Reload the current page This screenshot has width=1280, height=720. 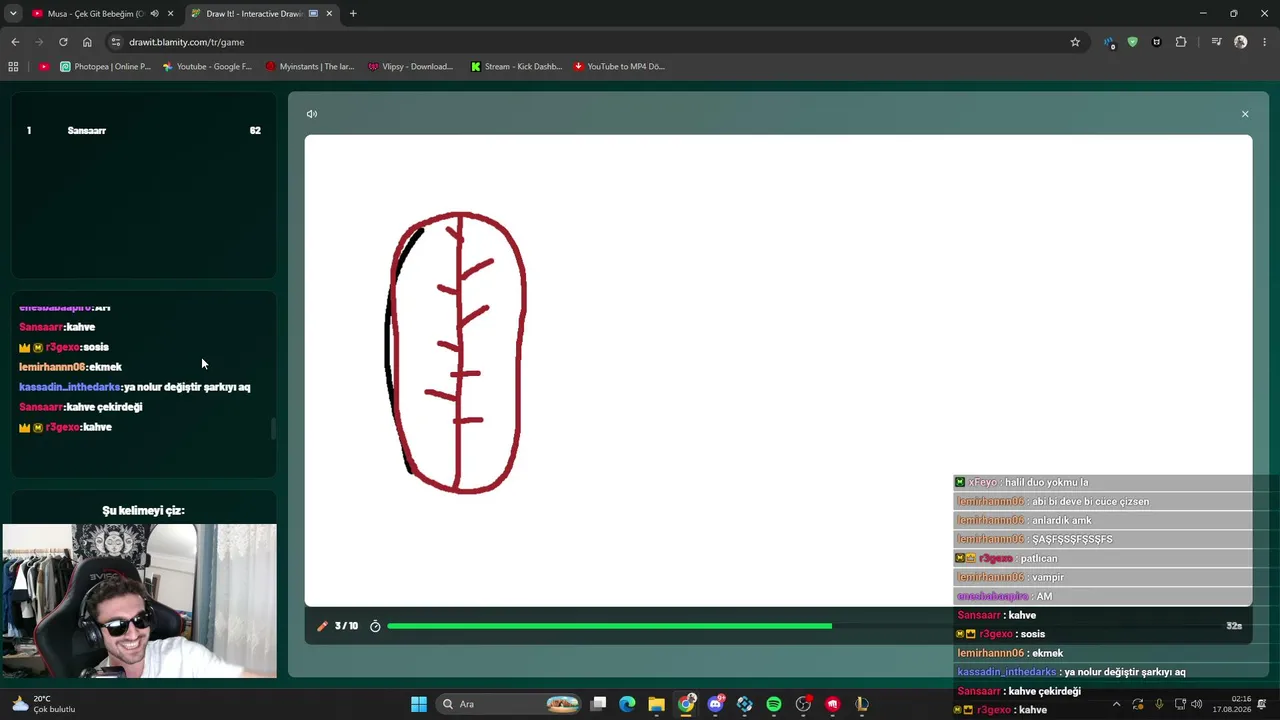coord(63,42)
